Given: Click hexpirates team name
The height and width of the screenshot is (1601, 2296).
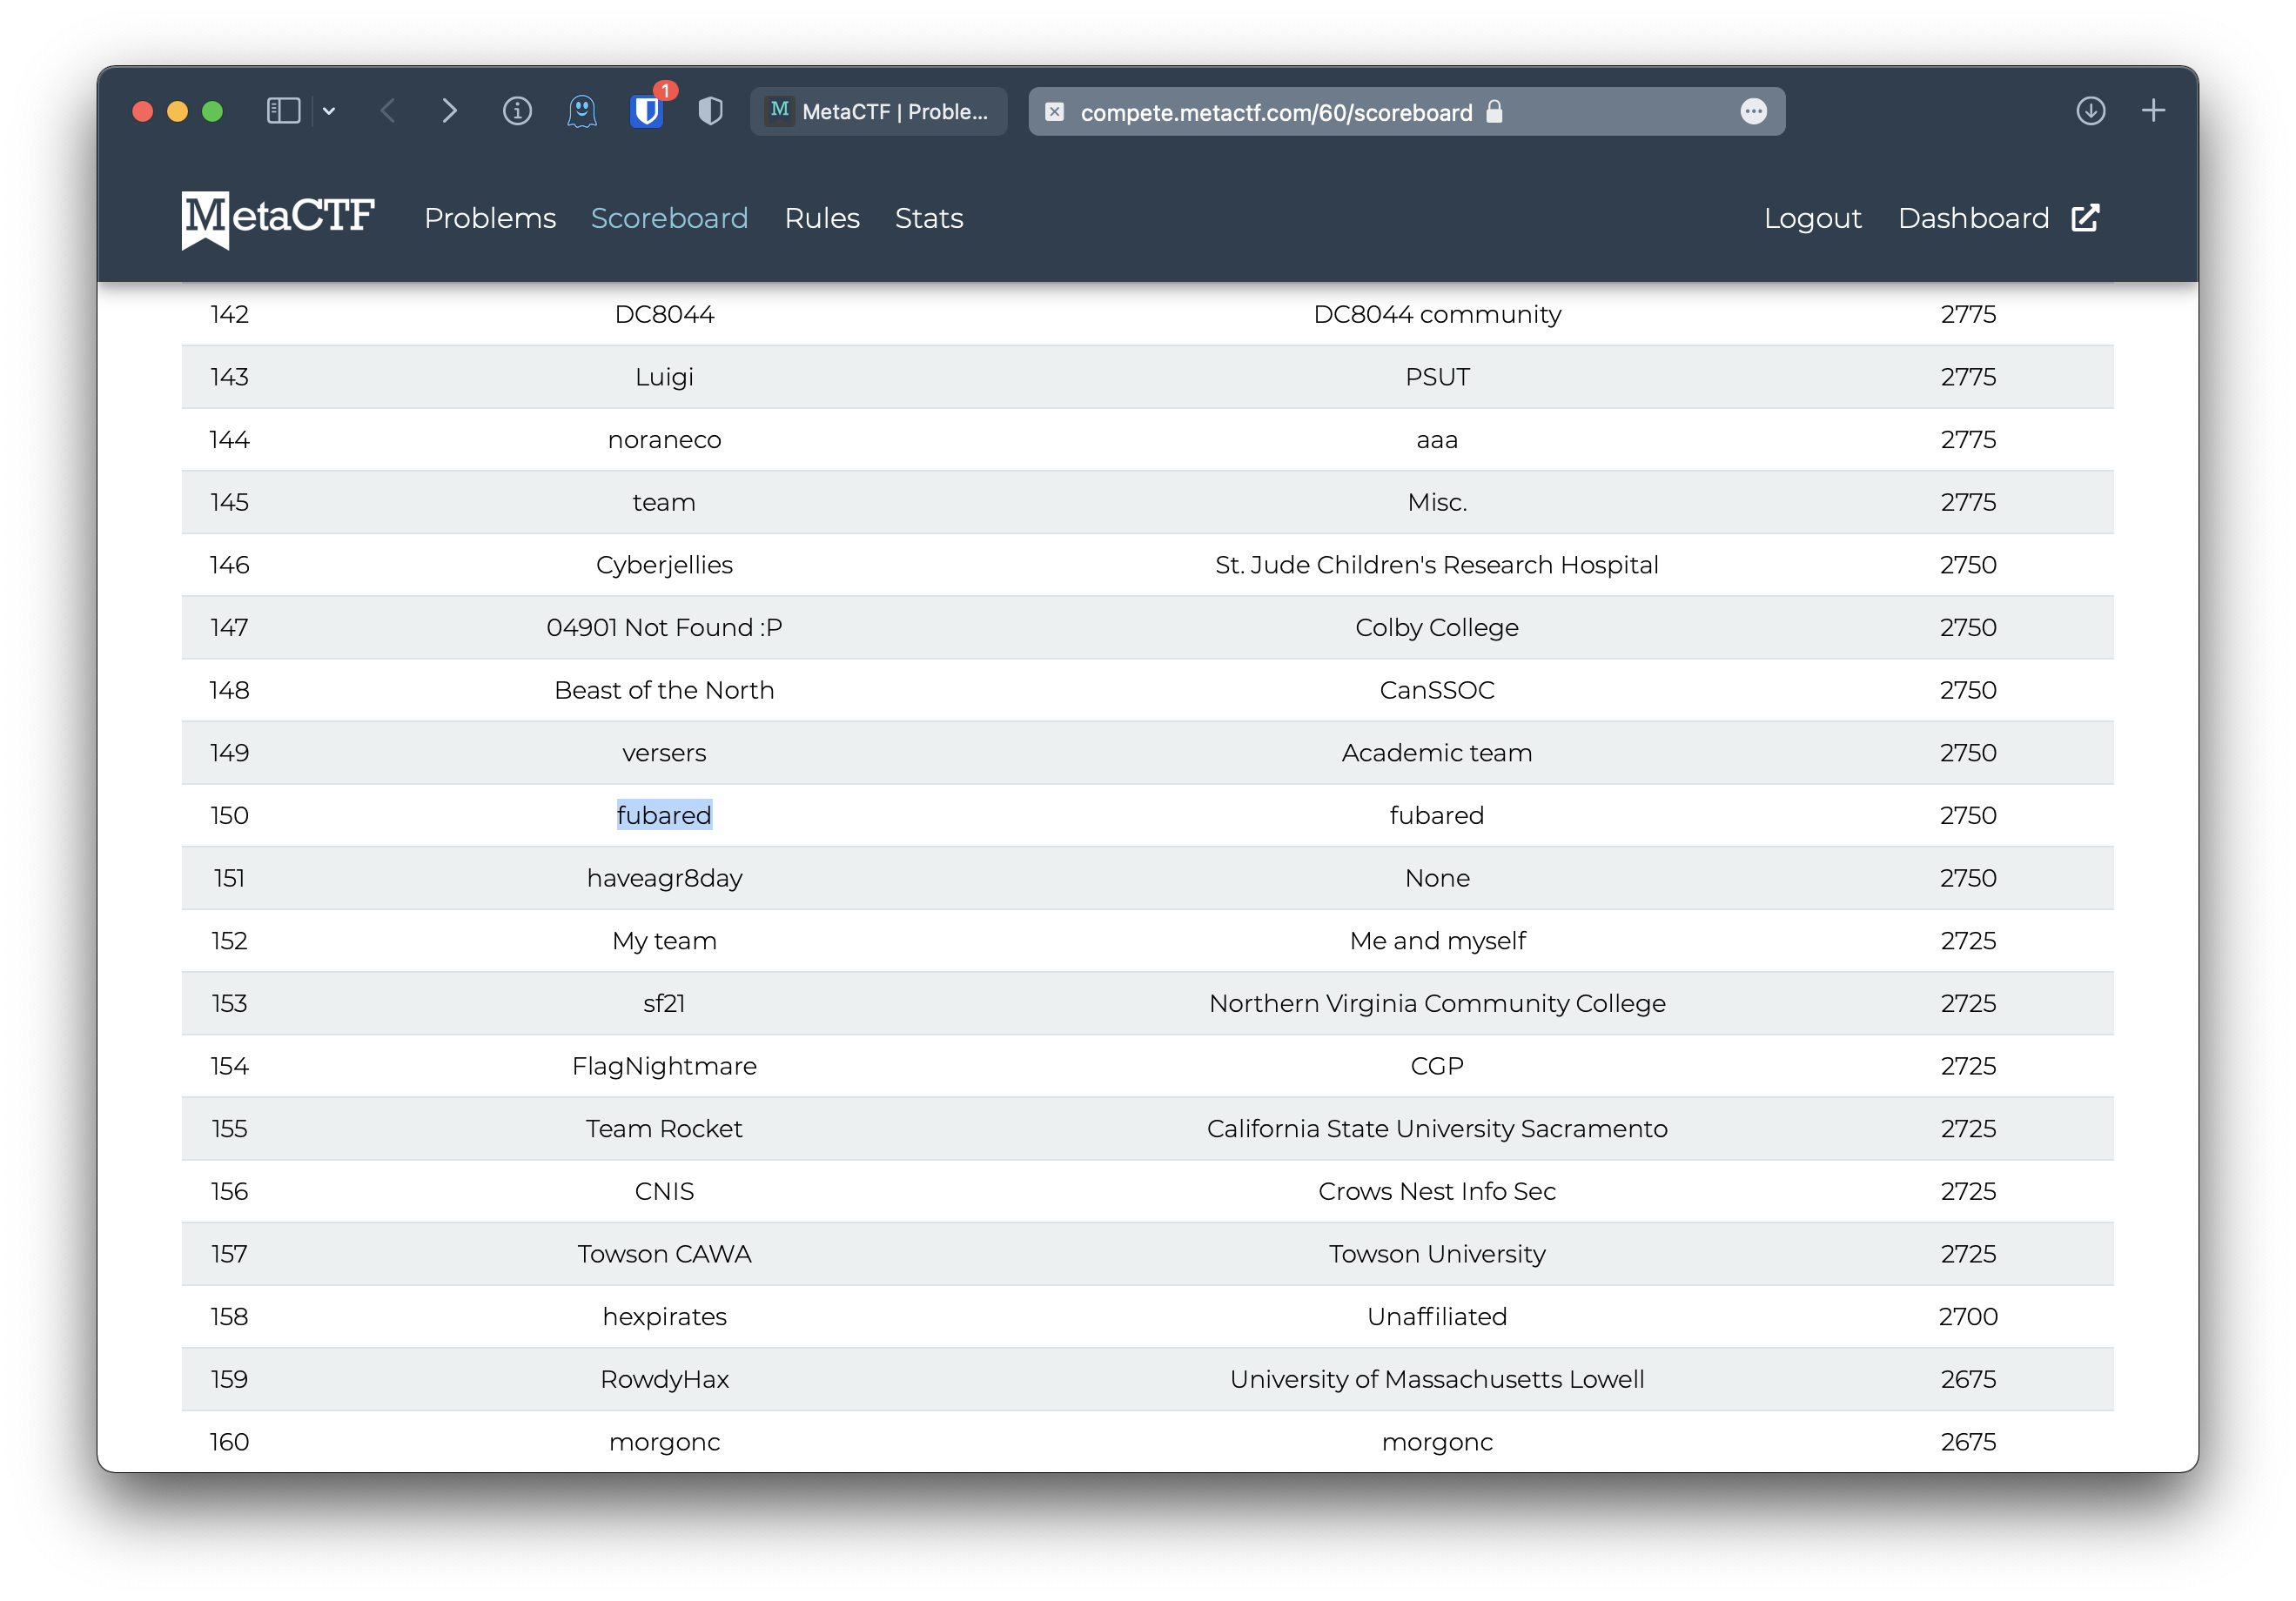Looking at the screenshot, I should pos(664,1317).
